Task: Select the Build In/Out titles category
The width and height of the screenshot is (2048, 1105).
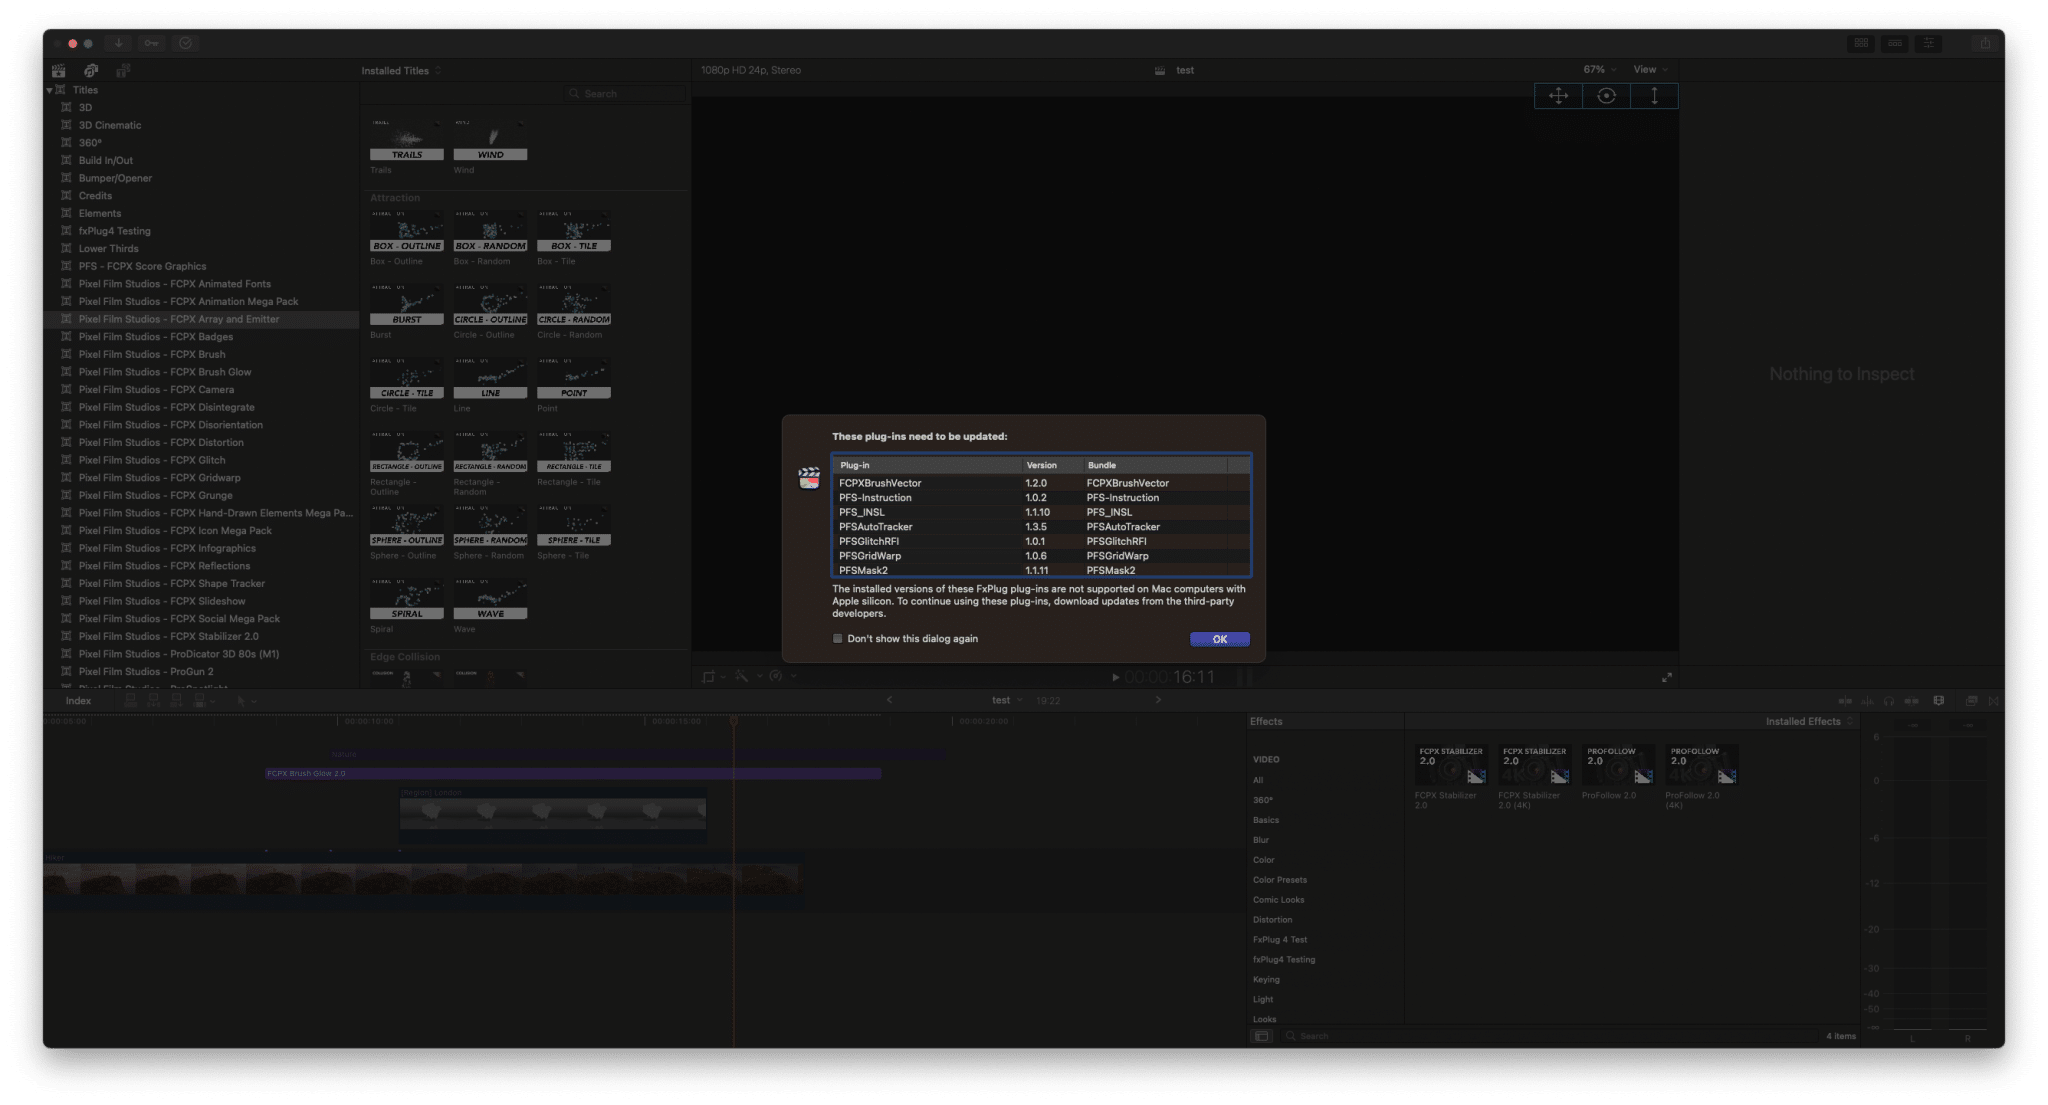Action: click(x=106, y=160)
